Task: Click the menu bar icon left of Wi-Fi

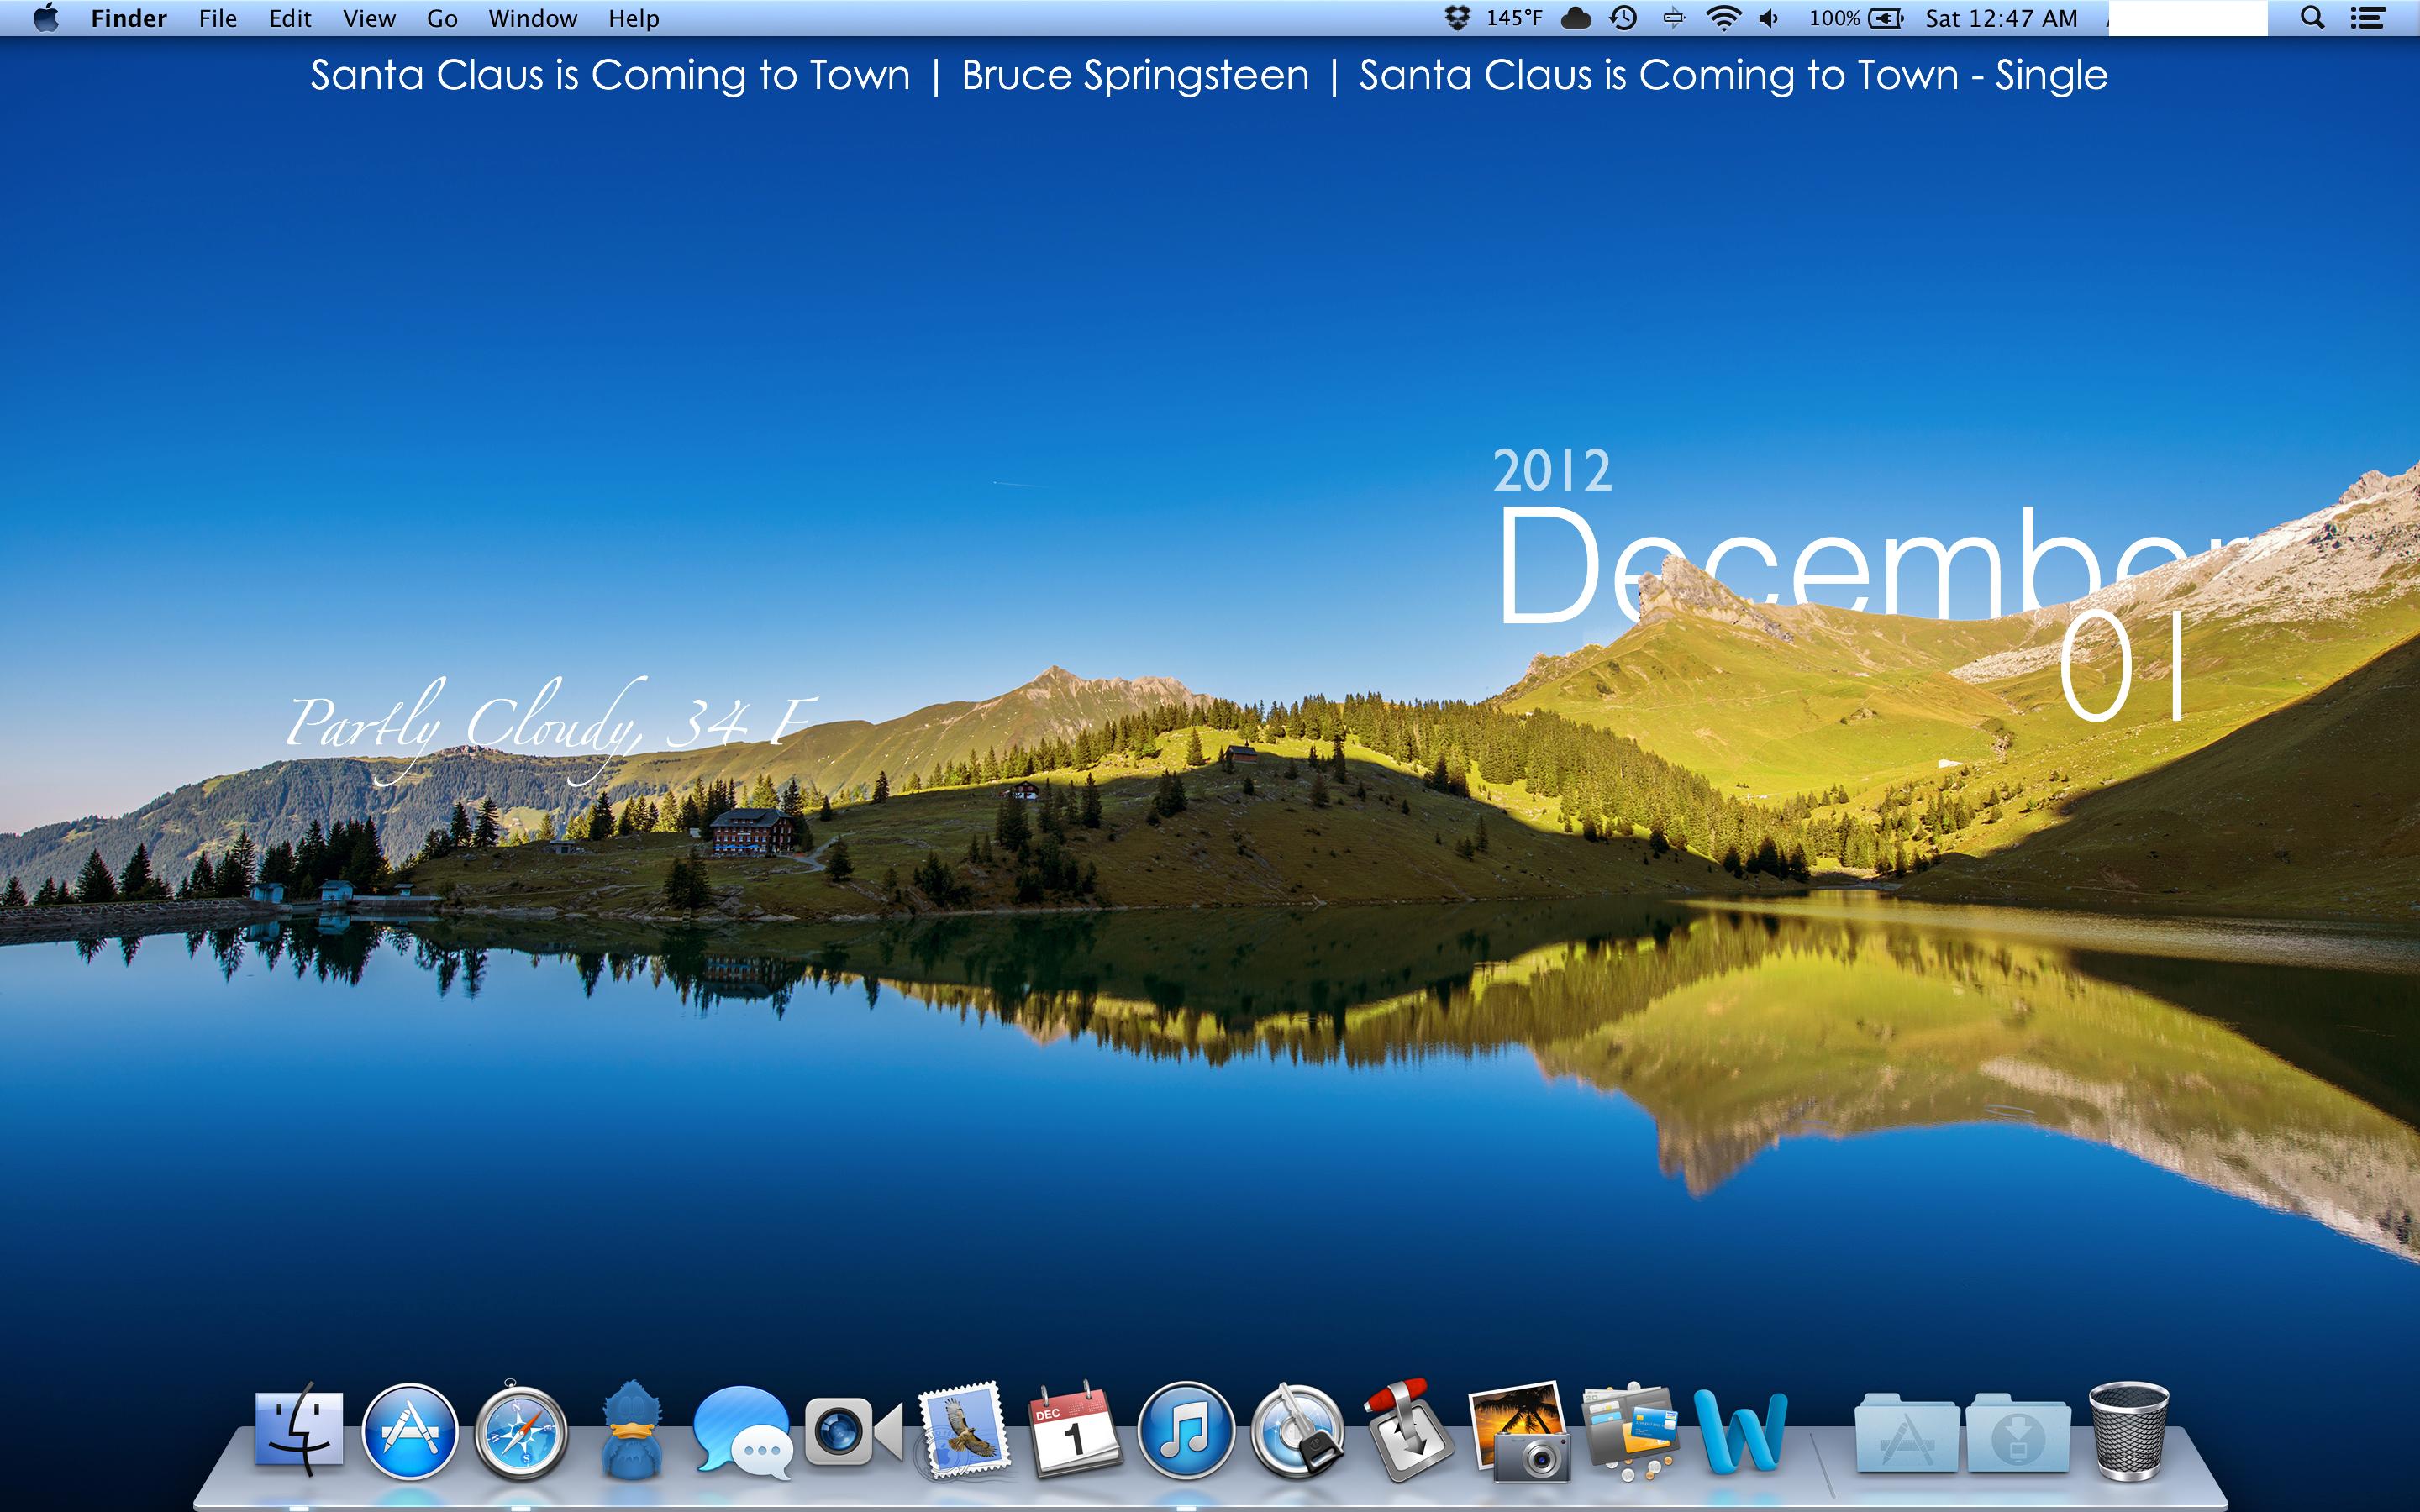Action: pos(1674,18)
